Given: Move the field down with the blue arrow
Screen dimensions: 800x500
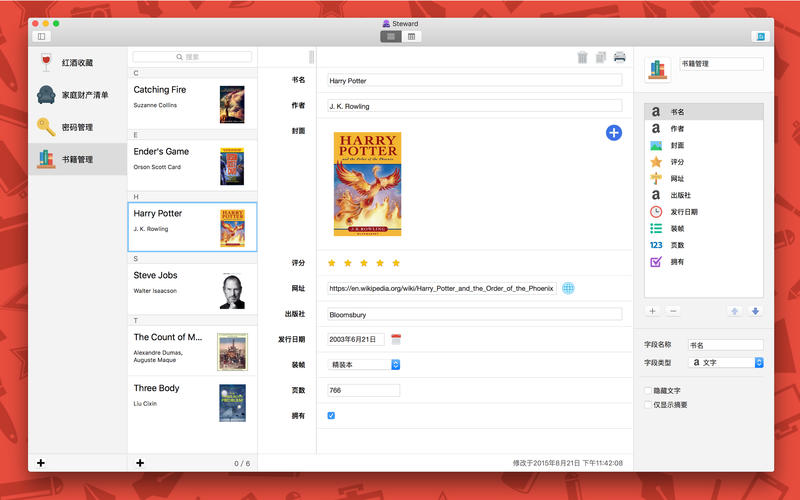Looking at the screenshot, I should [x=755, y=311].
